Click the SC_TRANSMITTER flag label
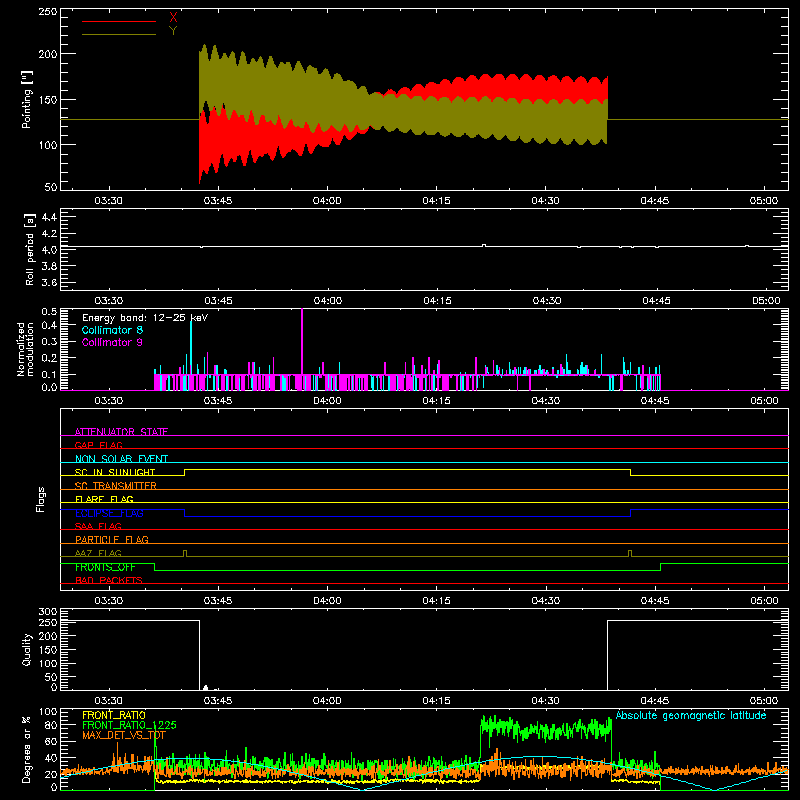This screenshot has width=800, height=800. (x=116, y=486)
